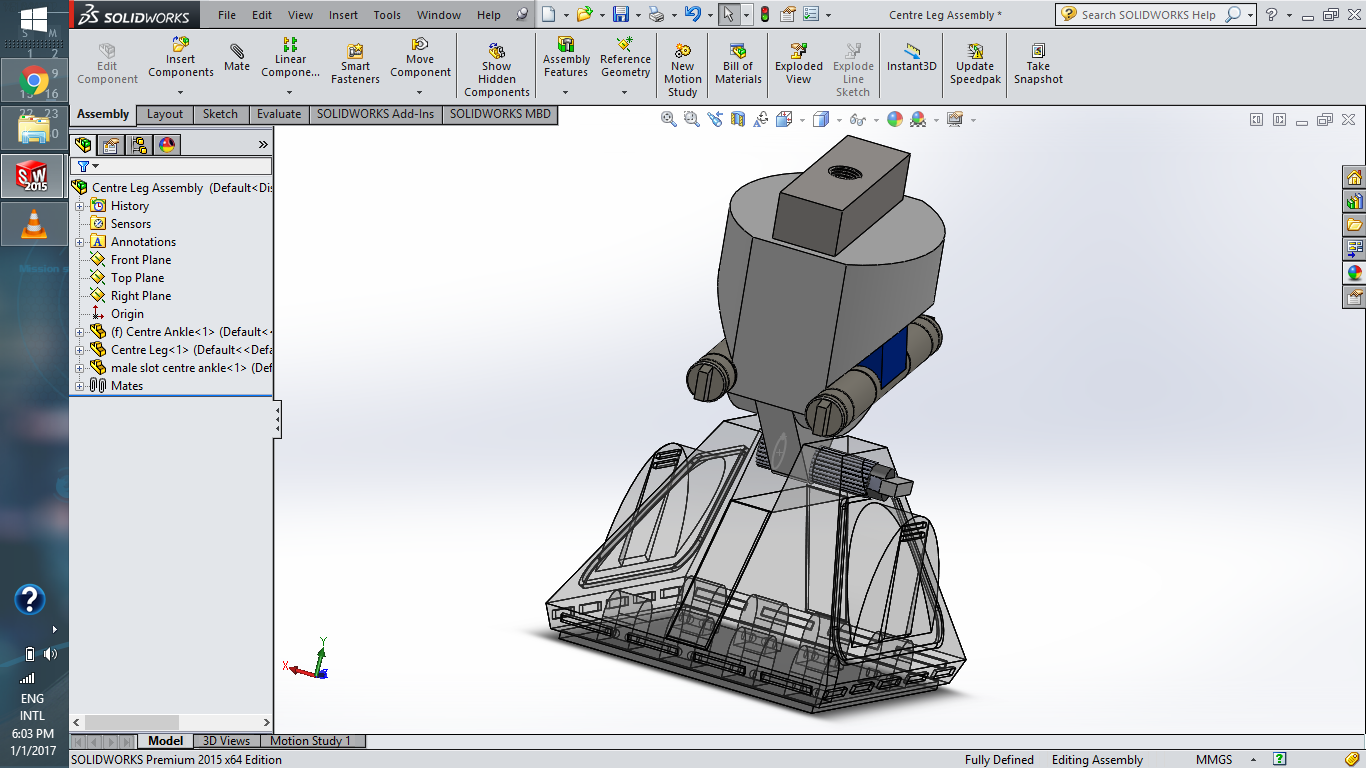Open the Tools menu
This screenshot has height=768, width=1366.
coord(386,14)
